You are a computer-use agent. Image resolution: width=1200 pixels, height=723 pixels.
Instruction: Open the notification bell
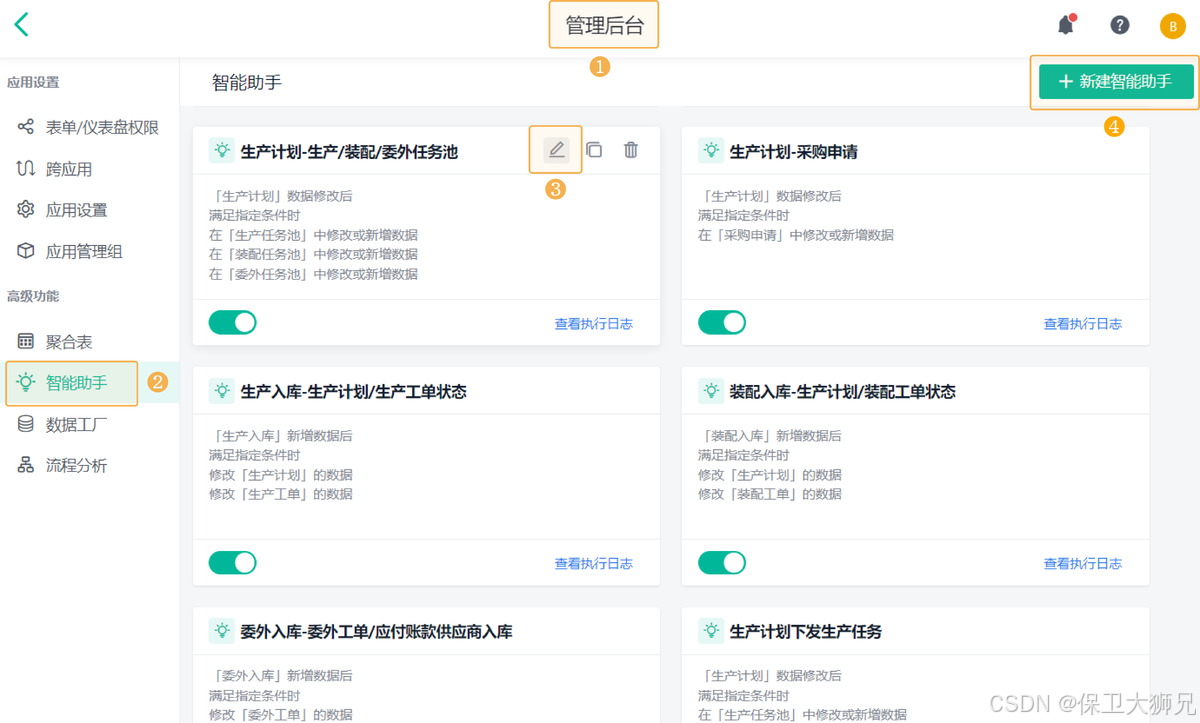pos(1066,25)
